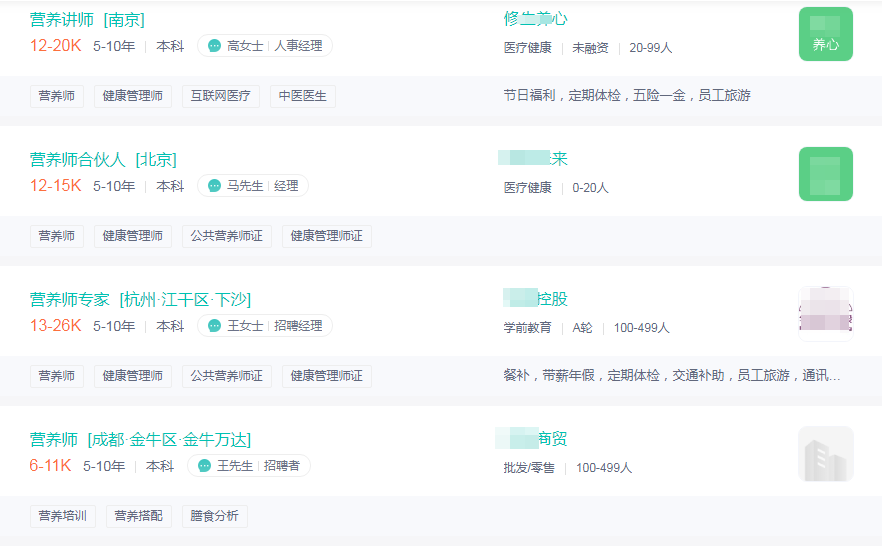Click chat icon beside 高女士 人事经理
The height and width of the screenshot is (557, 882).
tap(214, 46)
